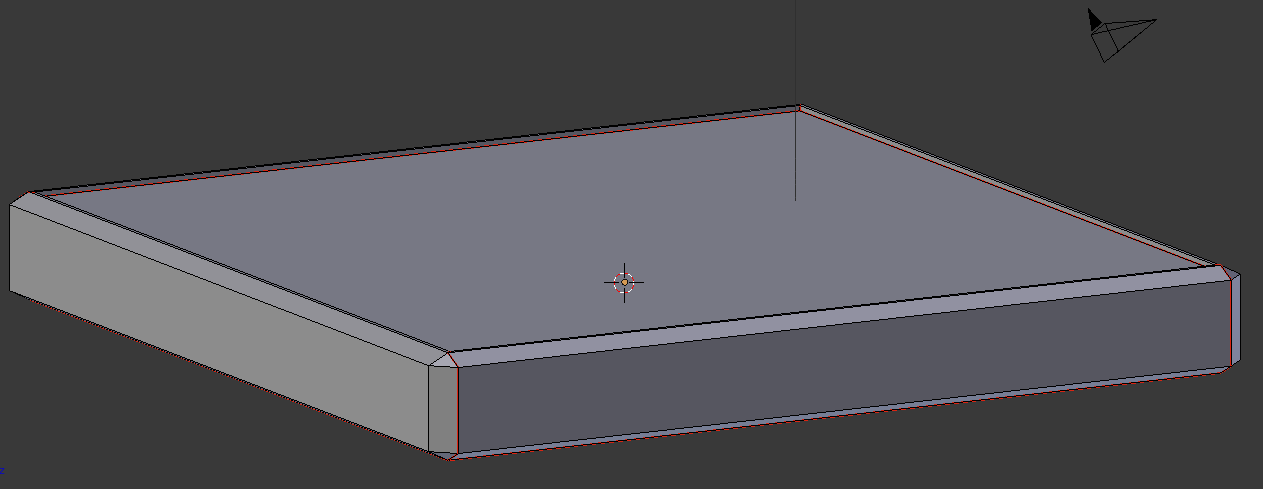Screen dimensions: 1263x489
Task: Click the red vertical seam at front-left corner
Action: pyautogui.click(x=457, y=410)
